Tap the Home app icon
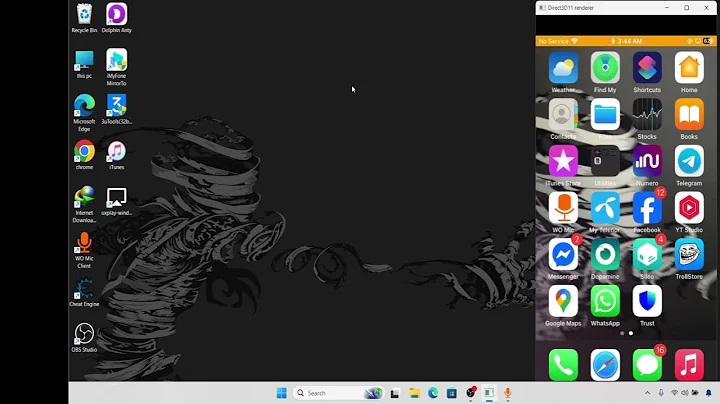The width and height of the screenshot is (720, 404). pos(689,67)
